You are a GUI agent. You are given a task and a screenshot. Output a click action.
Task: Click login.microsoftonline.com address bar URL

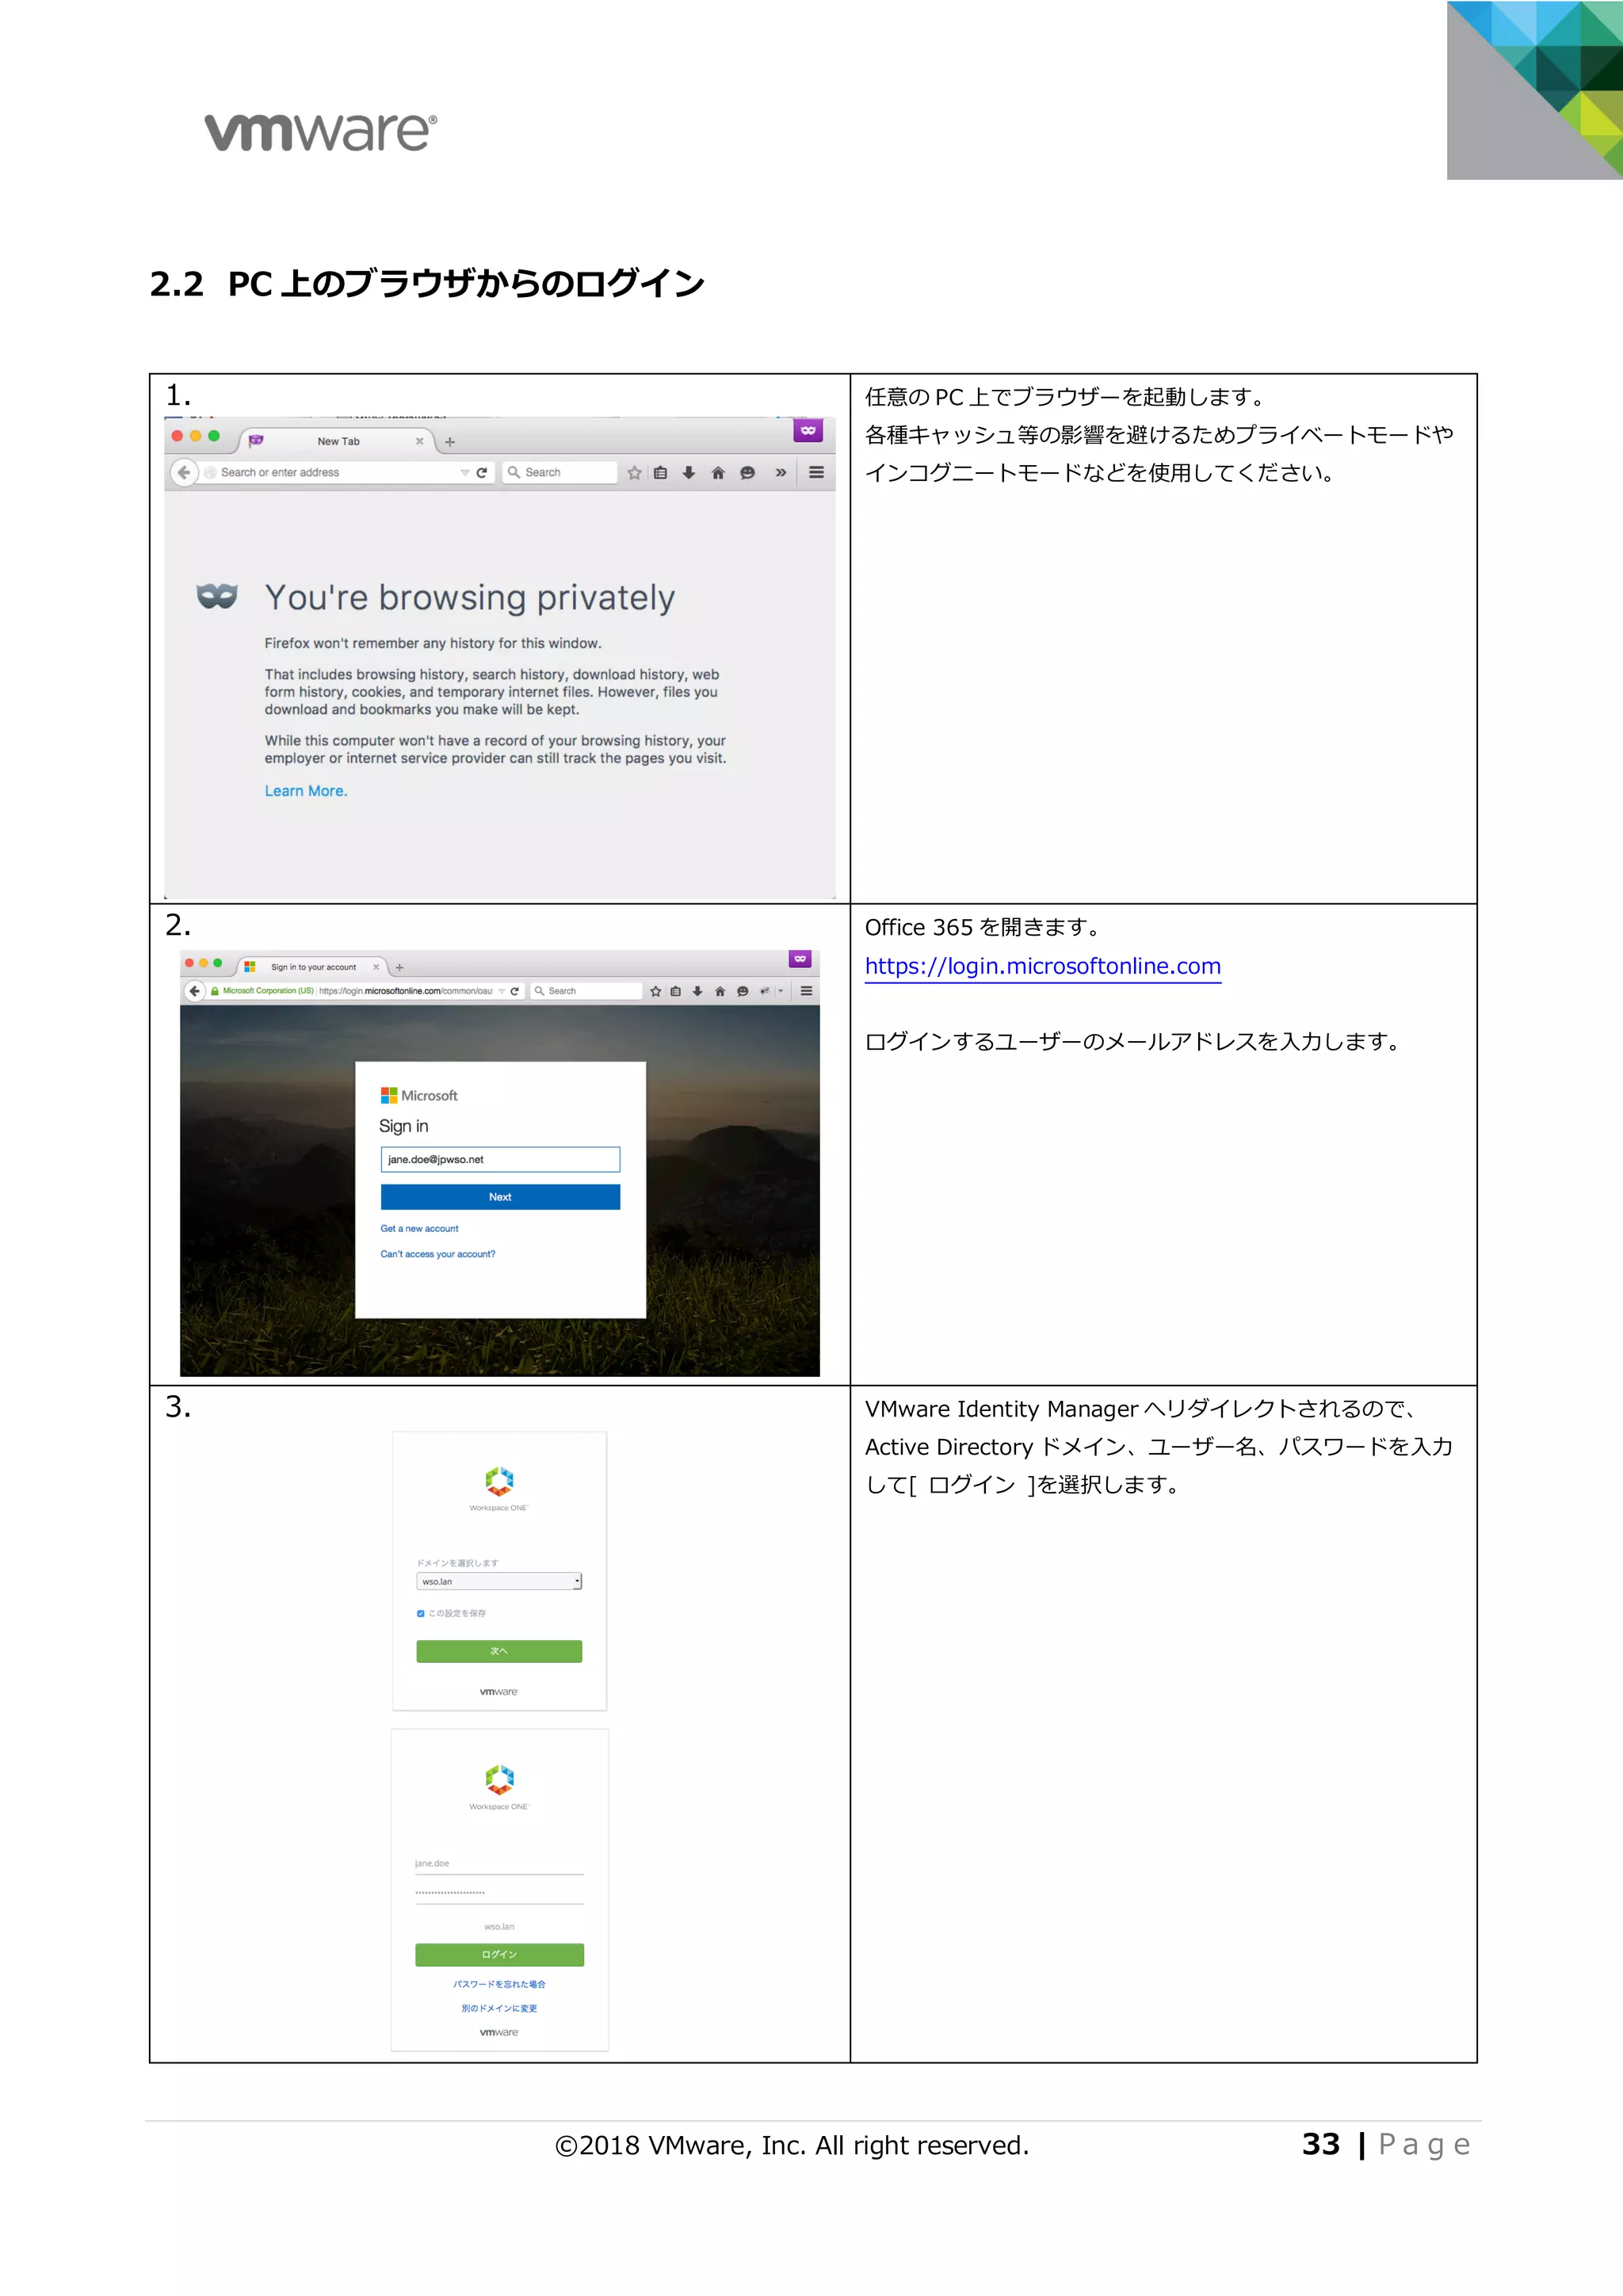coord(405,991)
